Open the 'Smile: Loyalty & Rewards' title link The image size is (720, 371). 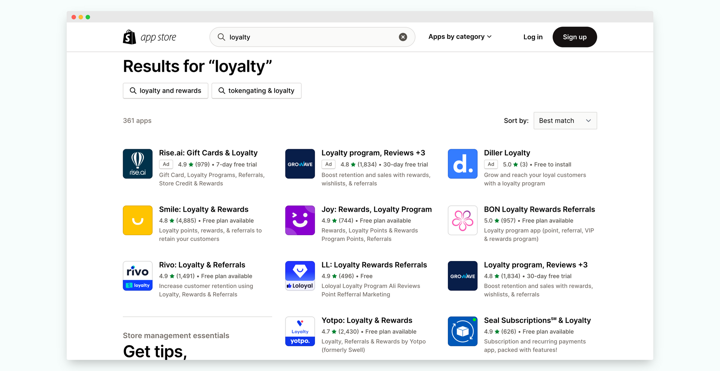203,209
